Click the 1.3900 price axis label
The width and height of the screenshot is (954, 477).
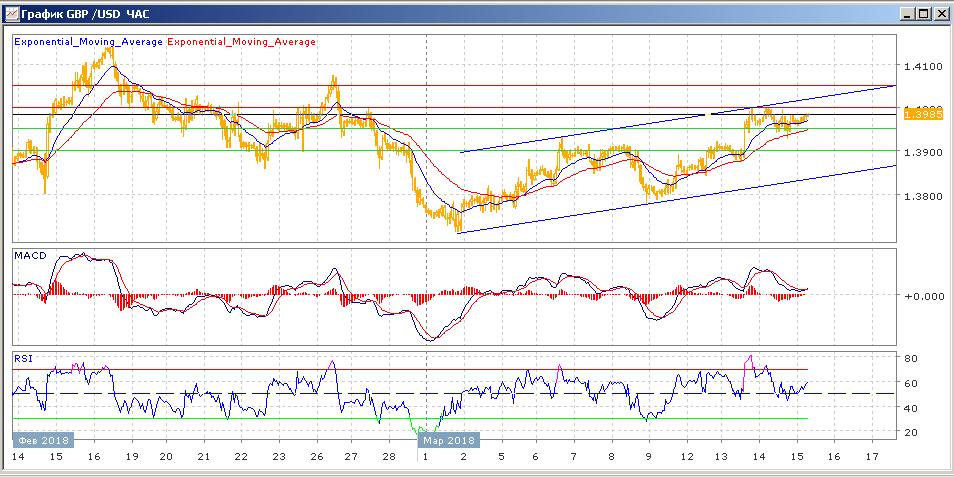921,153
